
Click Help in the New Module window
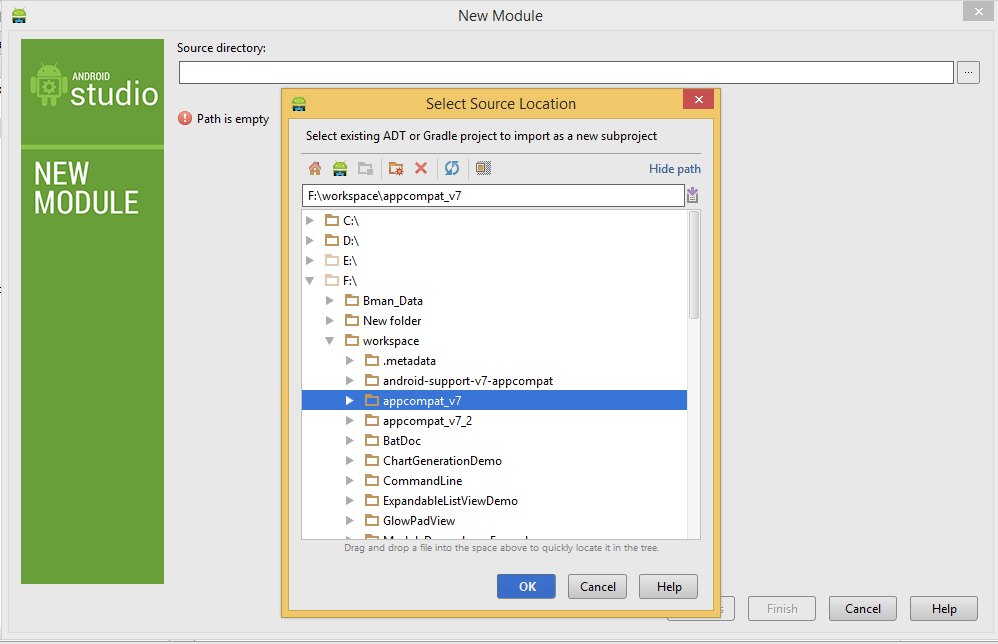pos(944,609)
